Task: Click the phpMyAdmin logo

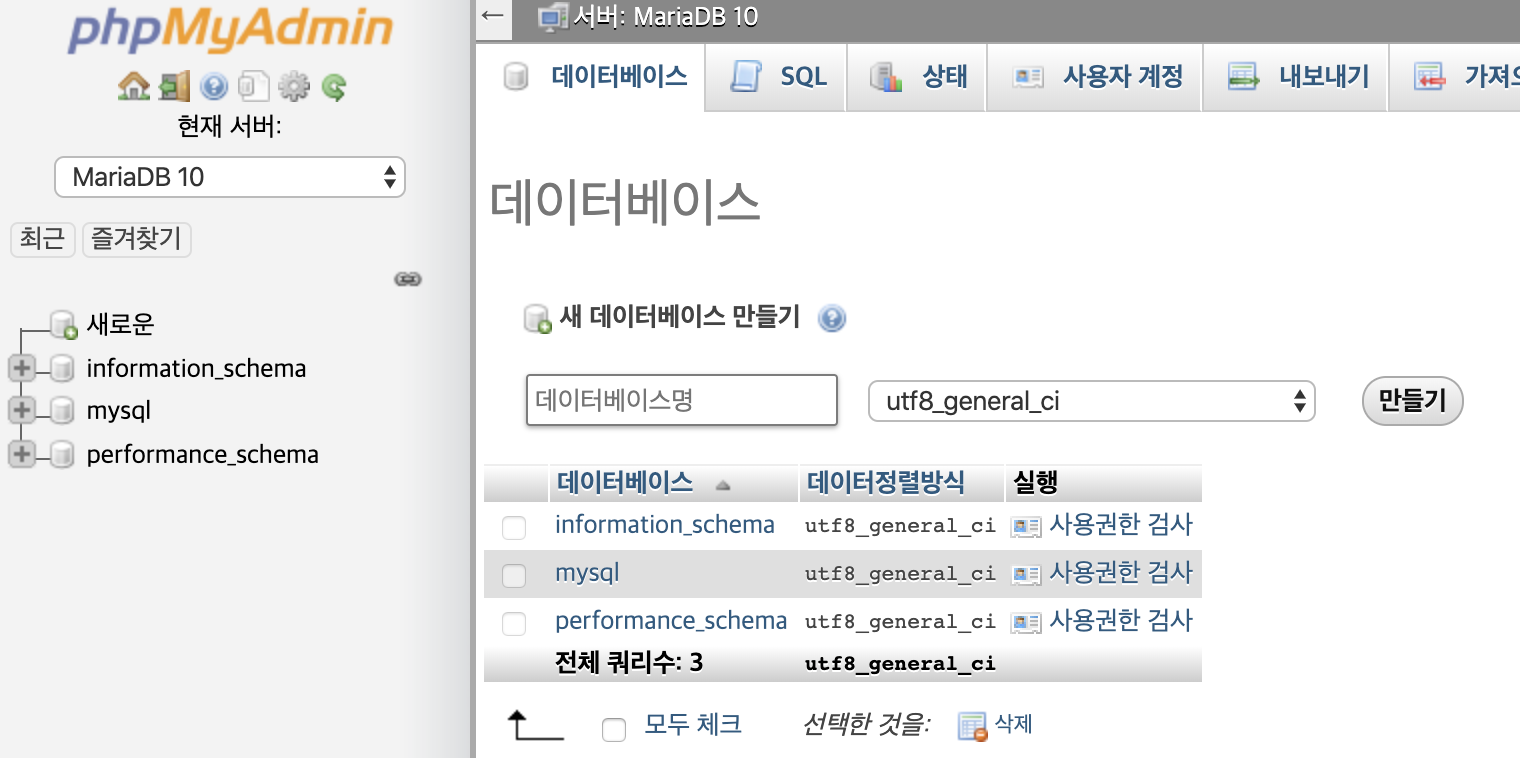Action: tap(231, 32)
